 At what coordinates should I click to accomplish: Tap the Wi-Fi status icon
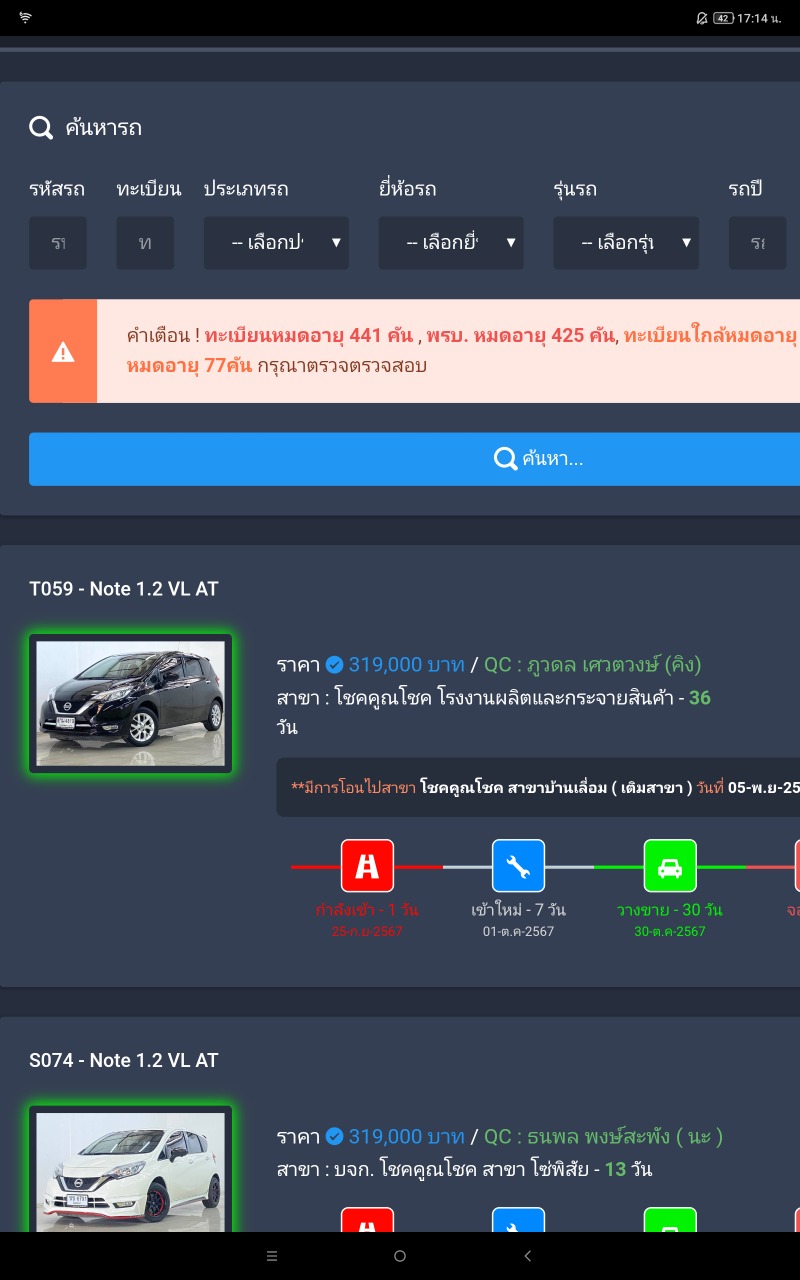(x=25, y=18)
